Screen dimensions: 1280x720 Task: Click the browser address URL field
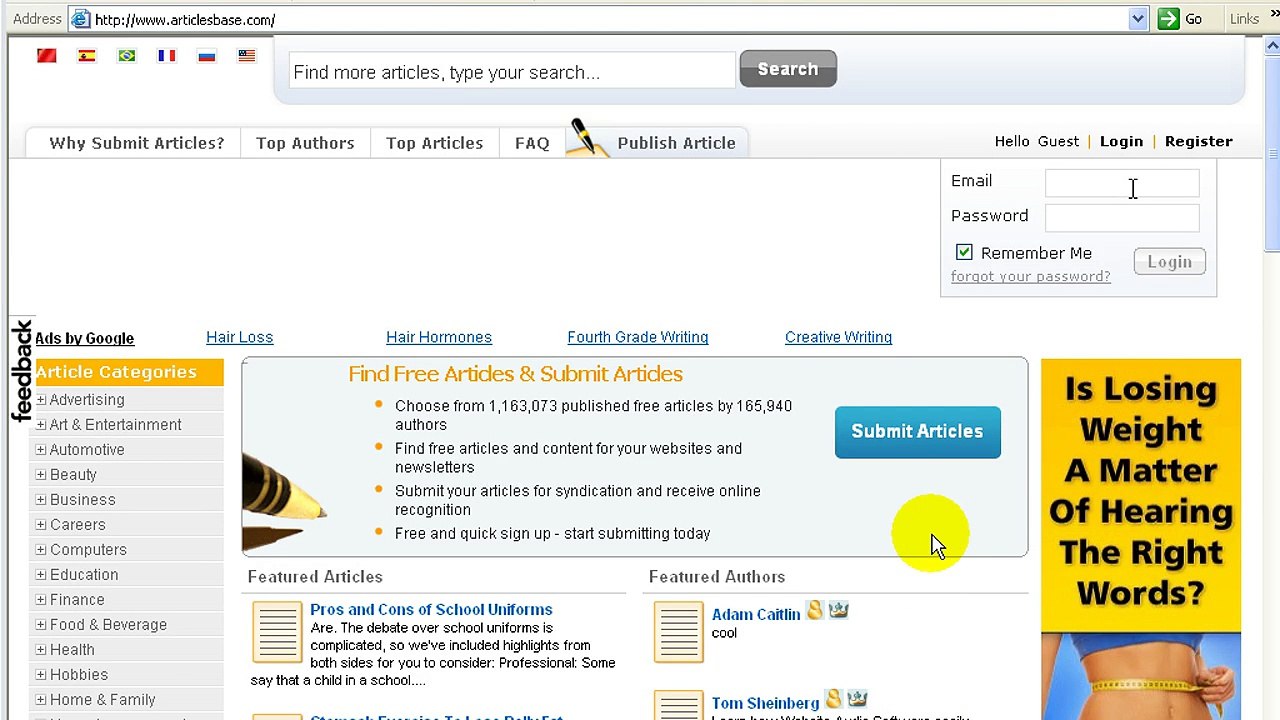610,19
